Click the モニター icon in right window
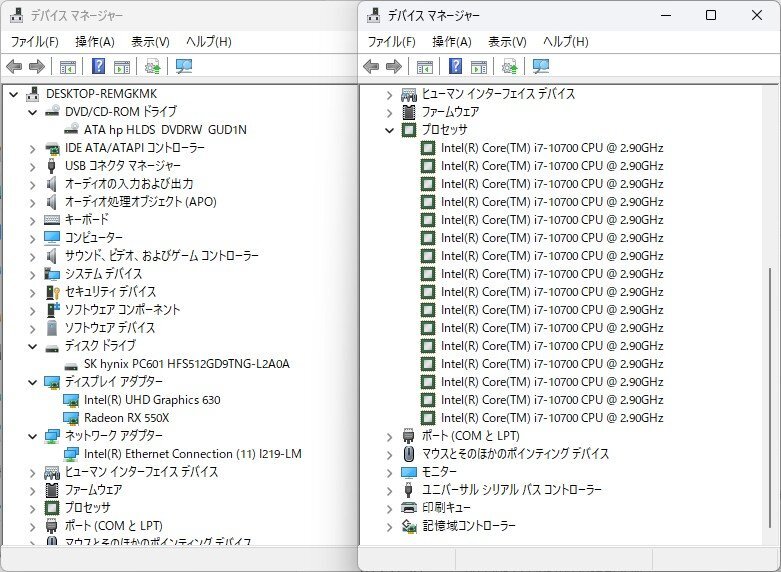This screenshot has width=781, height=572. click(x=409, y=472)
